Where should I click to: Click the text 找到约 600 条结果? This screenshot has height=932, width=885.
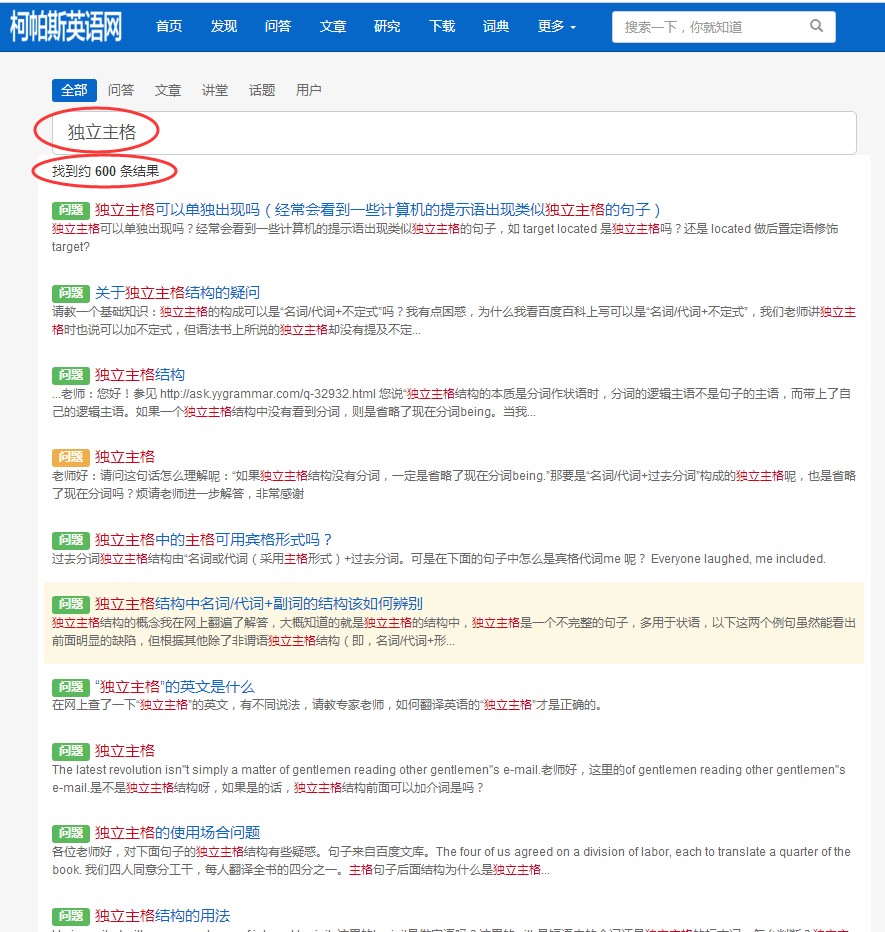click(x=105, y=172)
